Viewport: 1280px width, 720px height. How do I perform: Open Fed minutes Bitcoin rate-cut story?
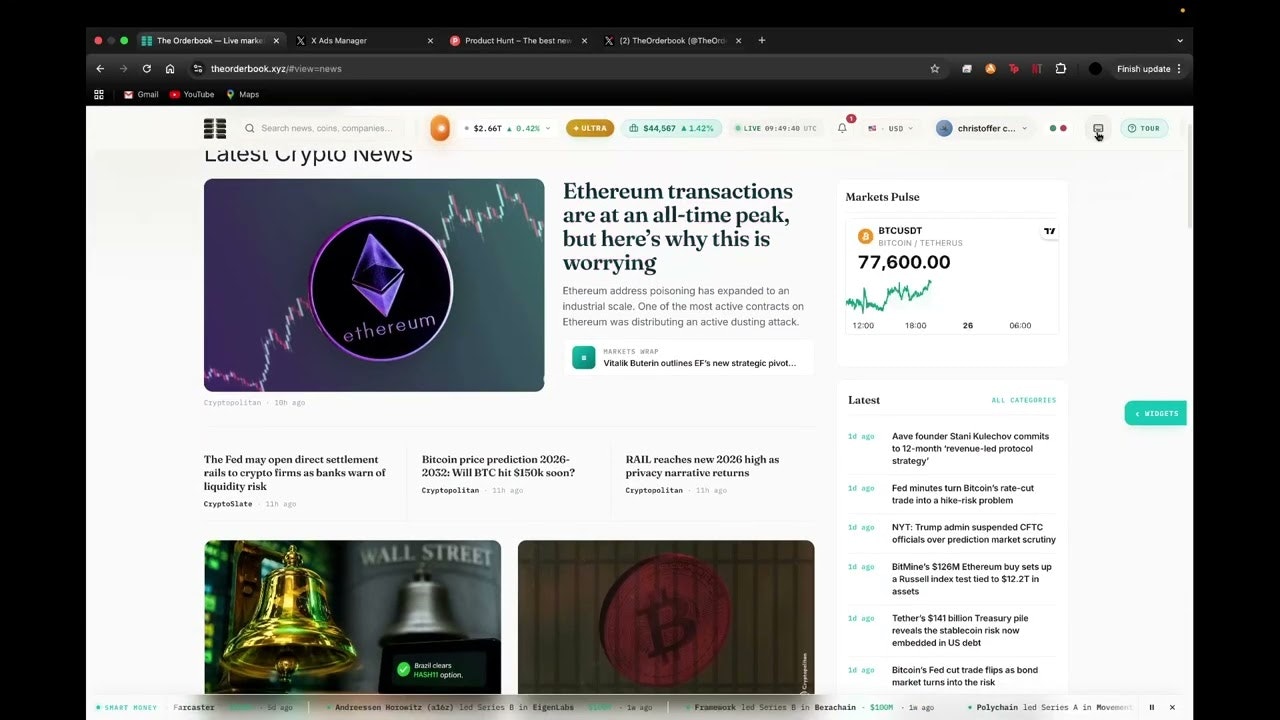pyautogui.click(x=963, y=494)
